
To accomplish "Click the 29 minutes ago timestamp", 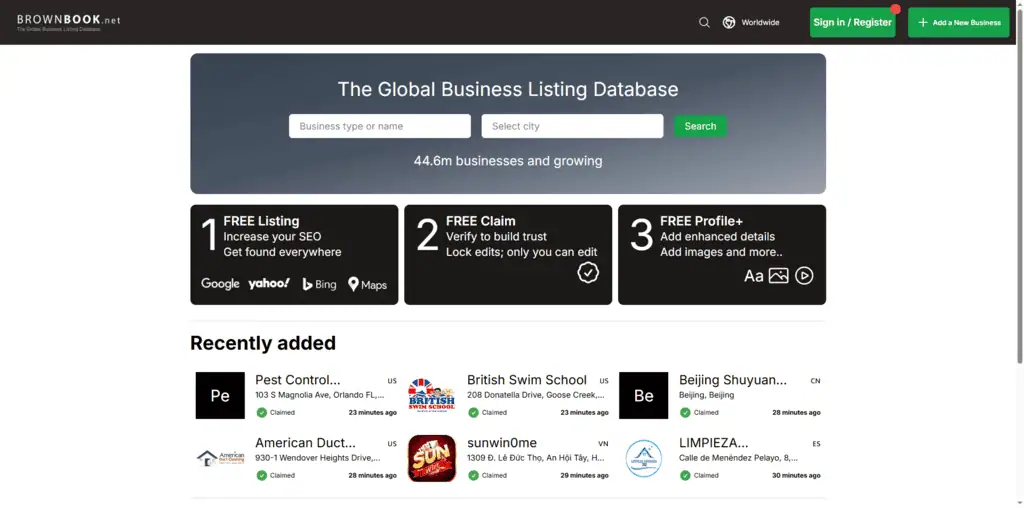I will tap(584, 476).
